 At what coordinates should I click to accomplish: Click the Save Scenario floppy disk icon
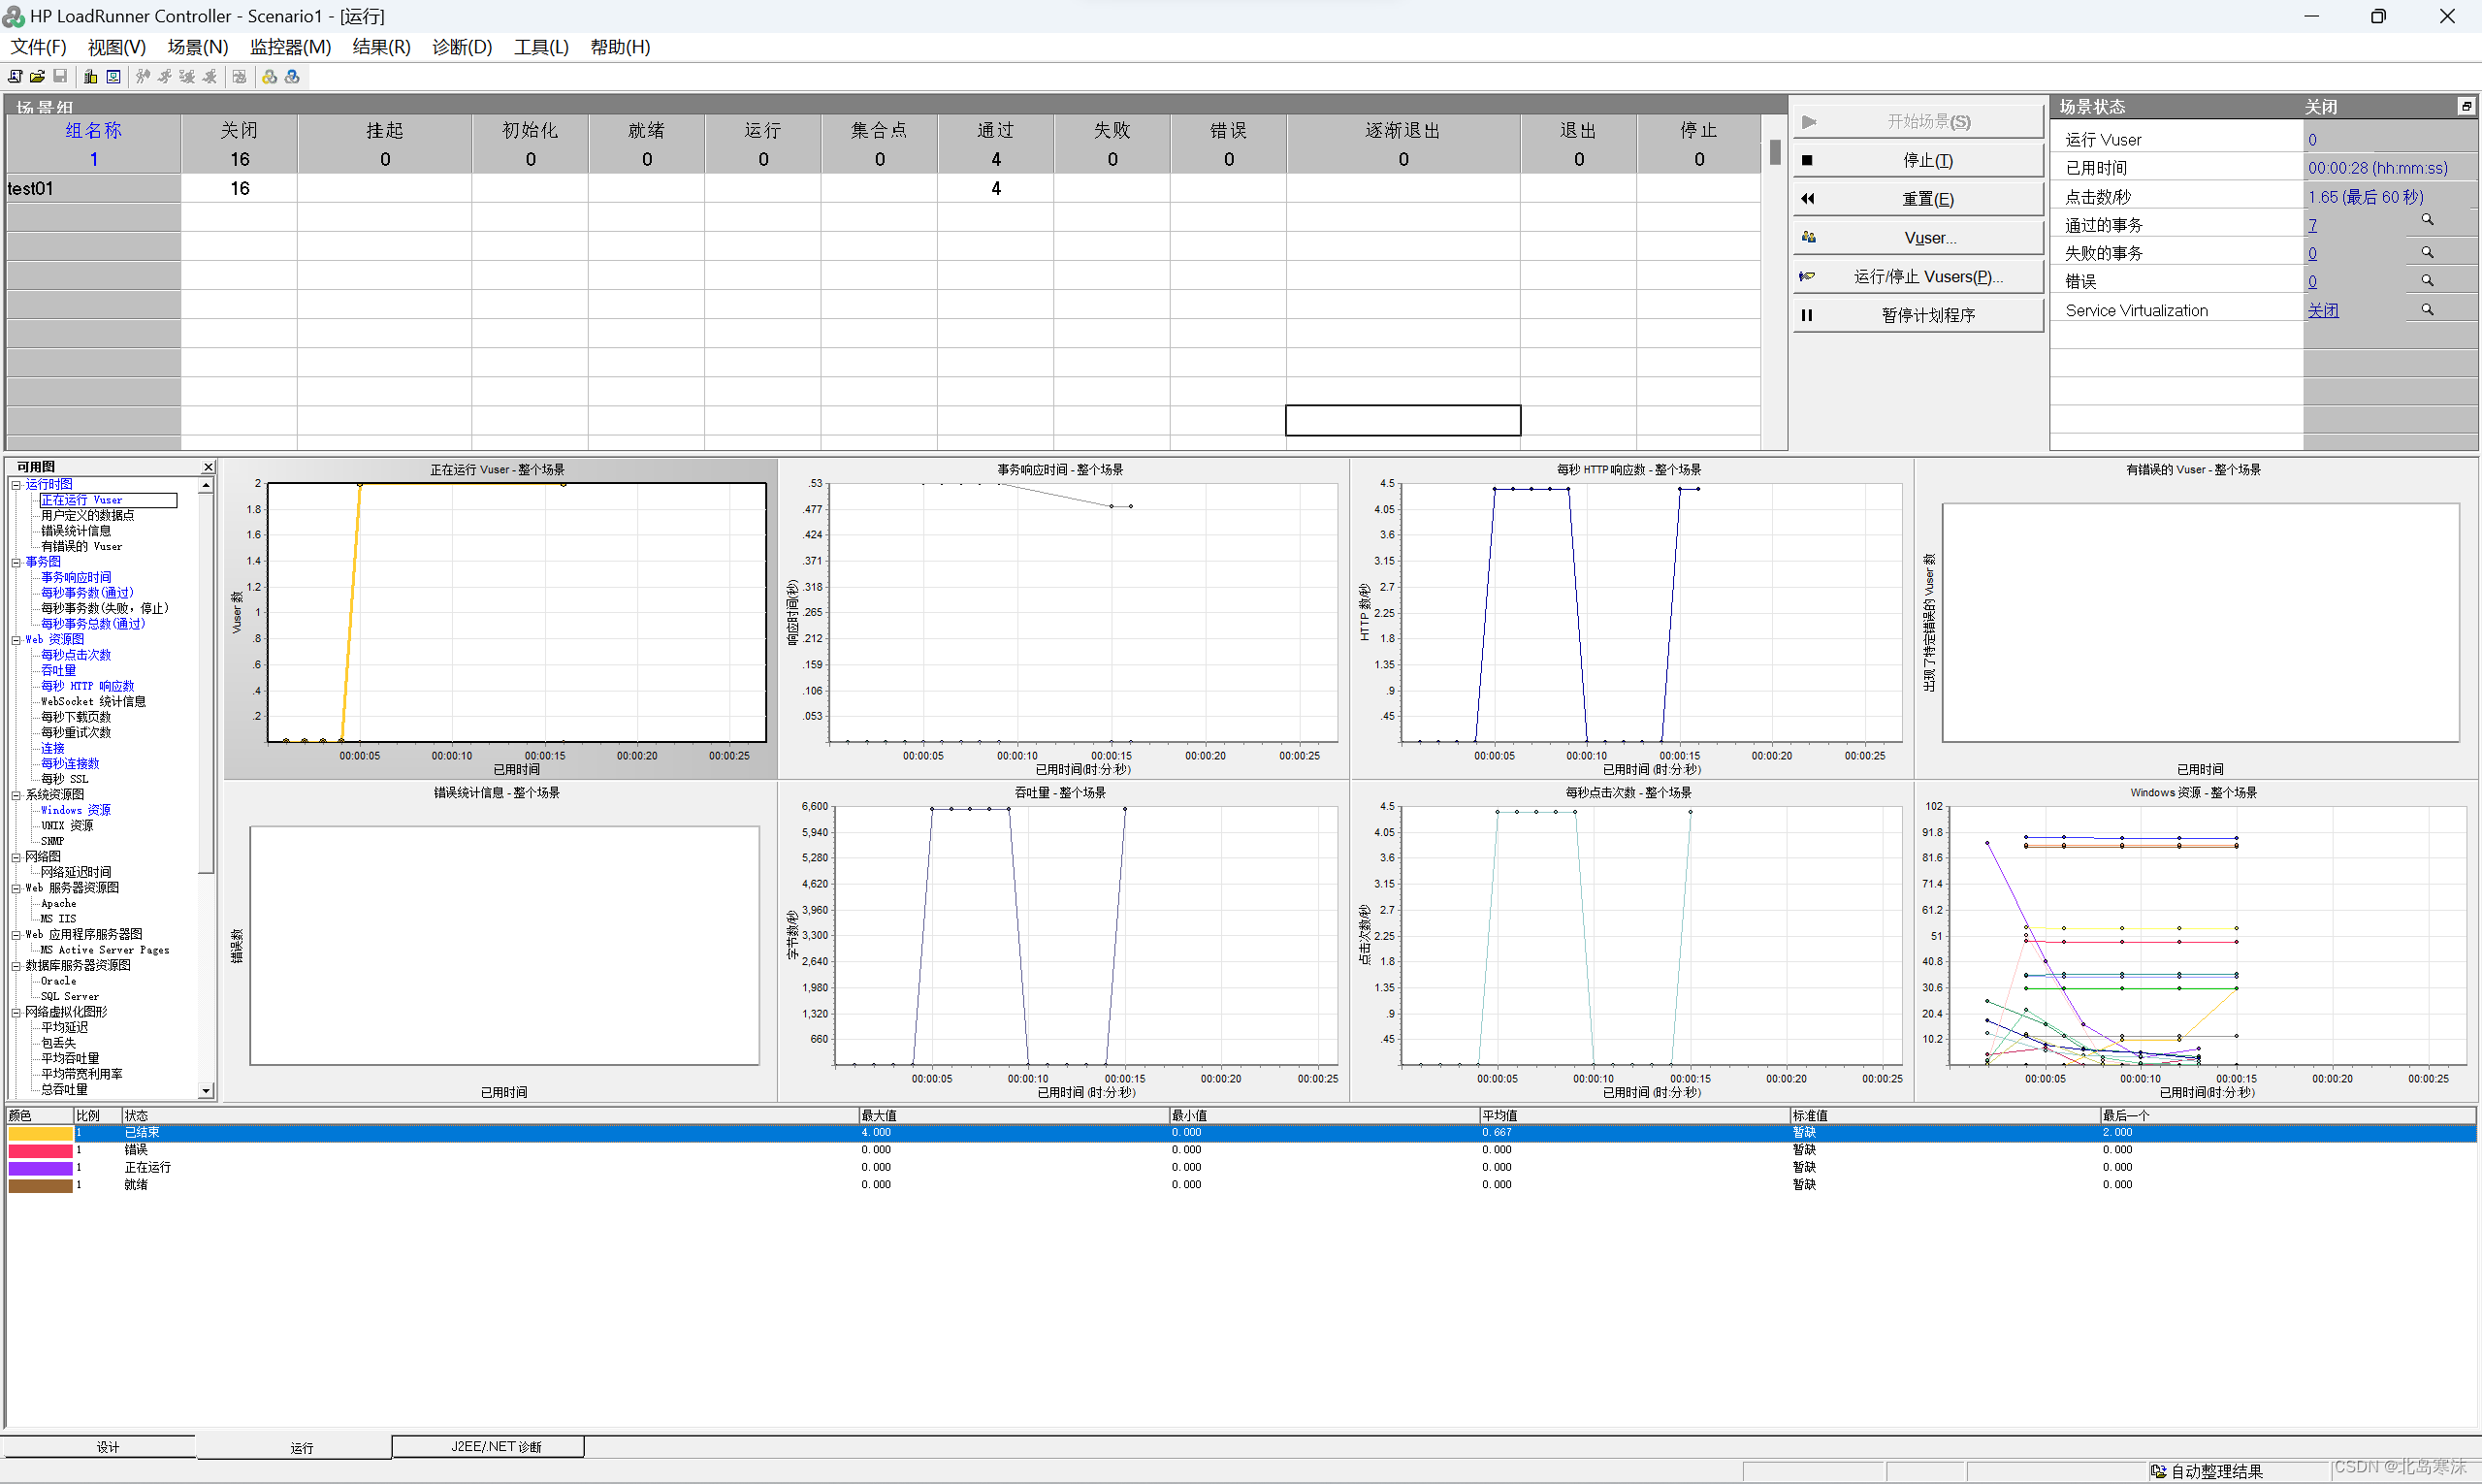coord(60,77)
